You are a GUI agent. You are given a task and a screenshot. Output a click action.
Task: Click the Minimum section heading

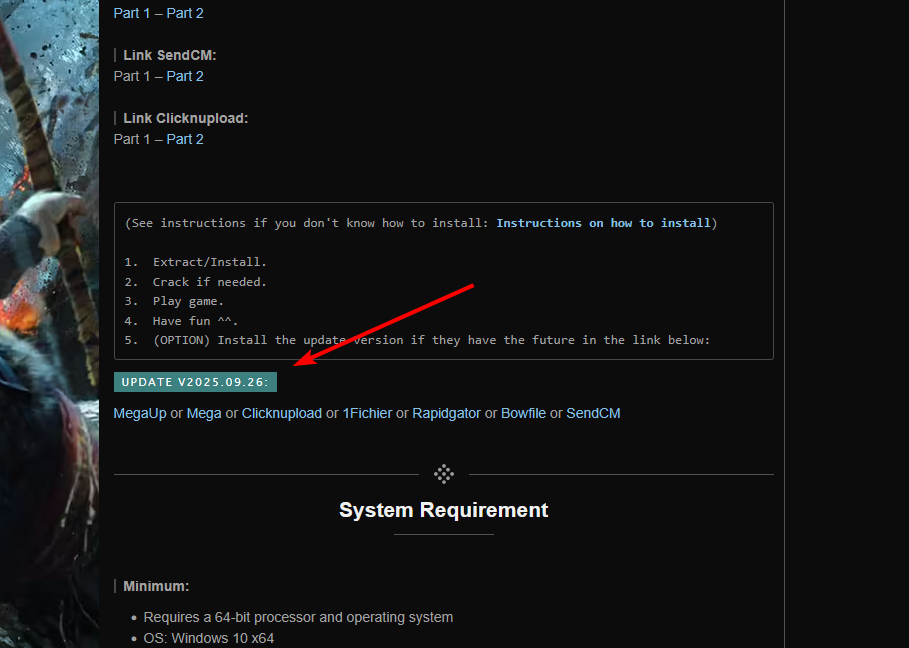156,586
